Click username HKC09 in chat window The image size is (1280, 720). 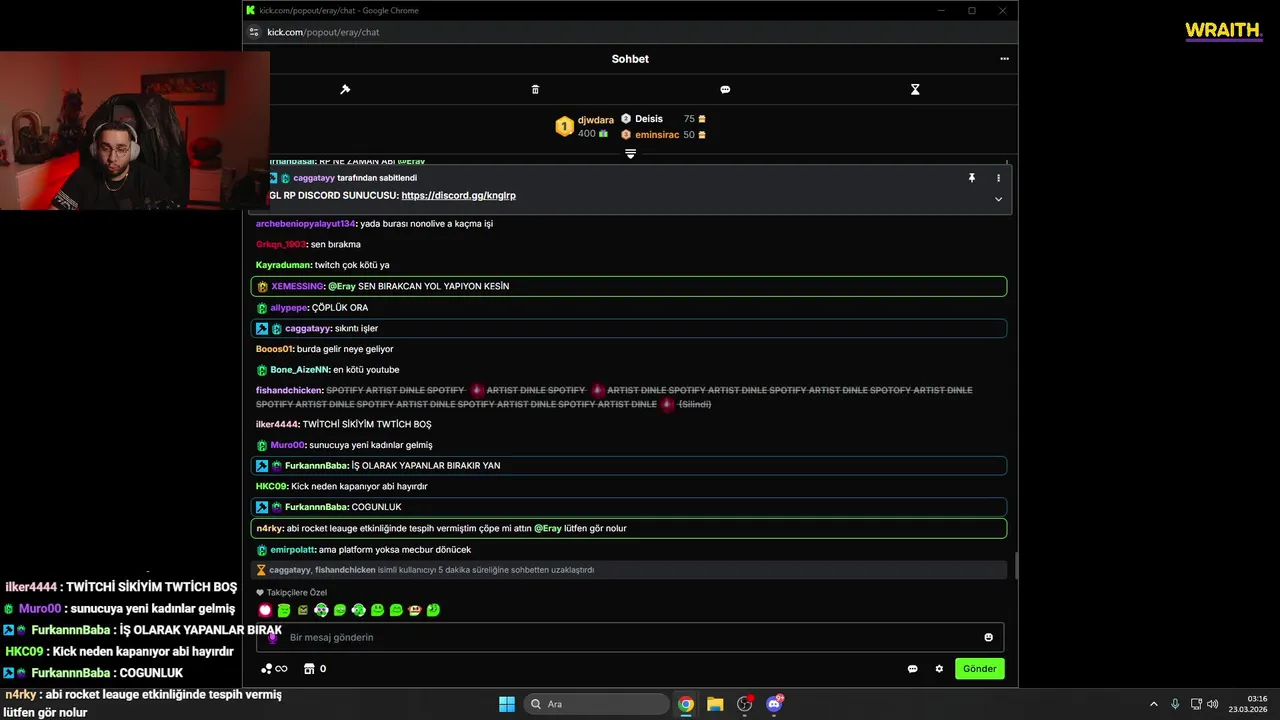[271, 487]
